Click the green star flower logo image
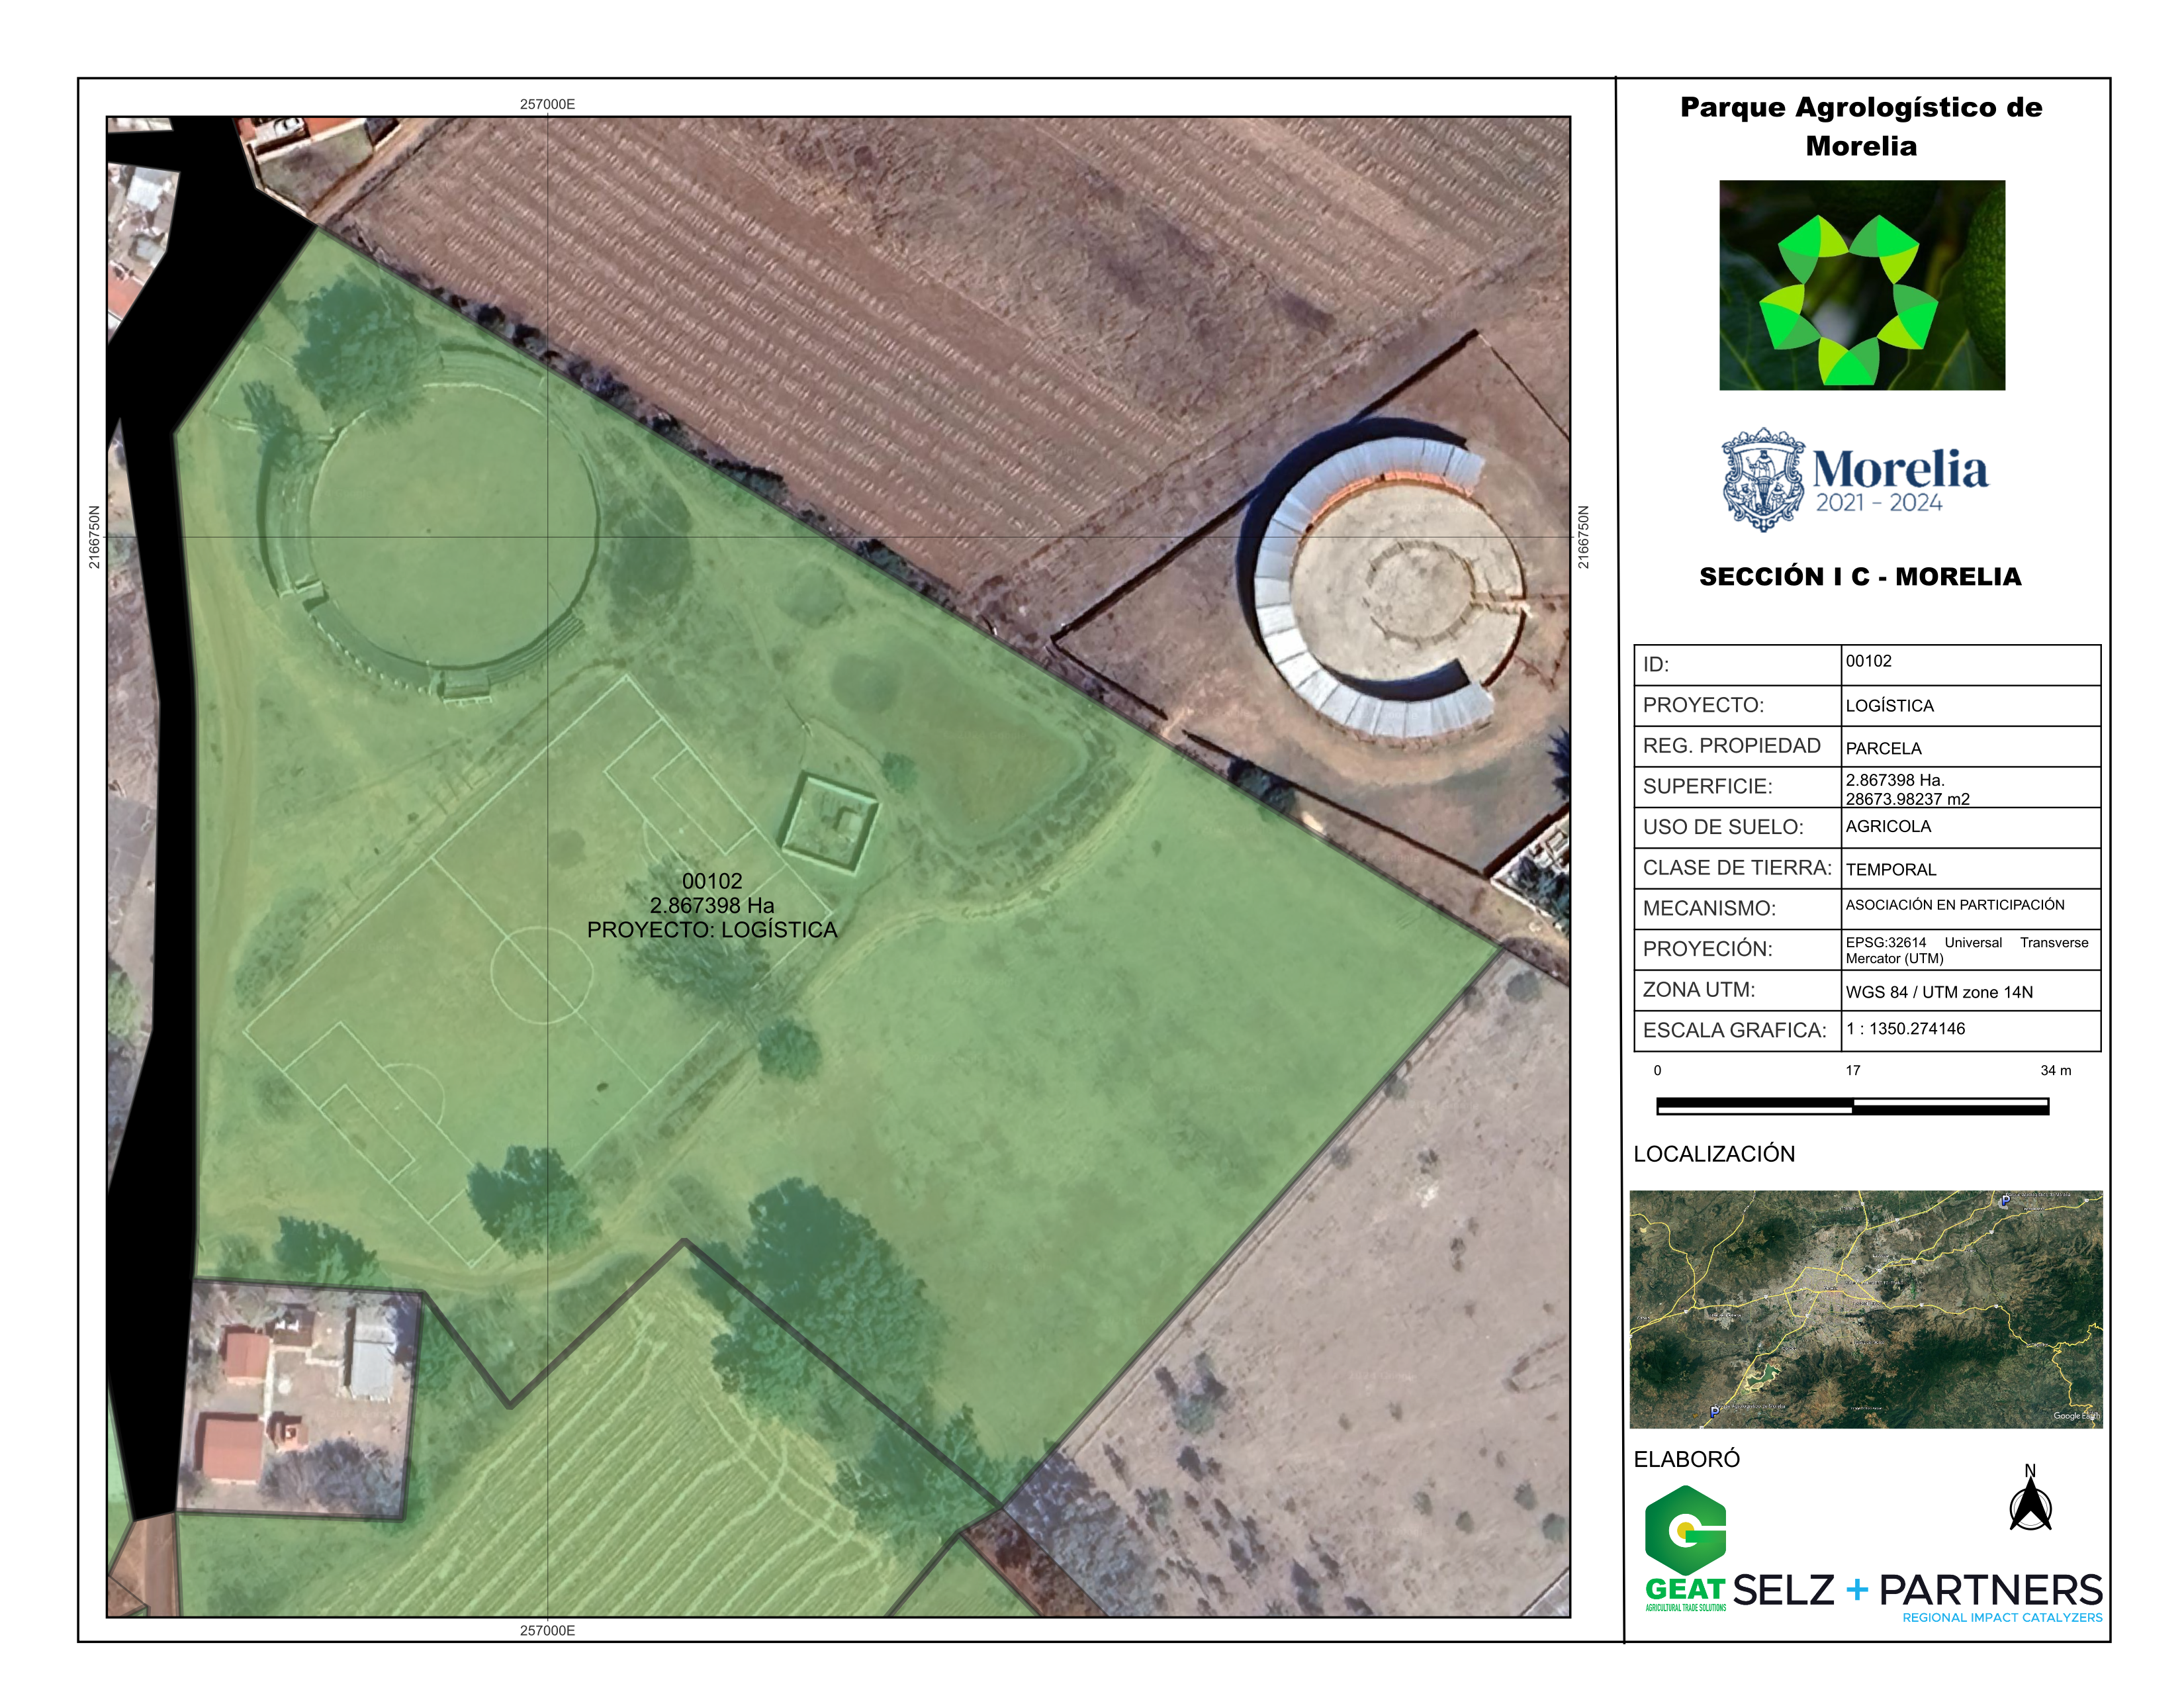This screenshot has width=2184, height=1688. pyautogui.click(x=1861, y=285)
